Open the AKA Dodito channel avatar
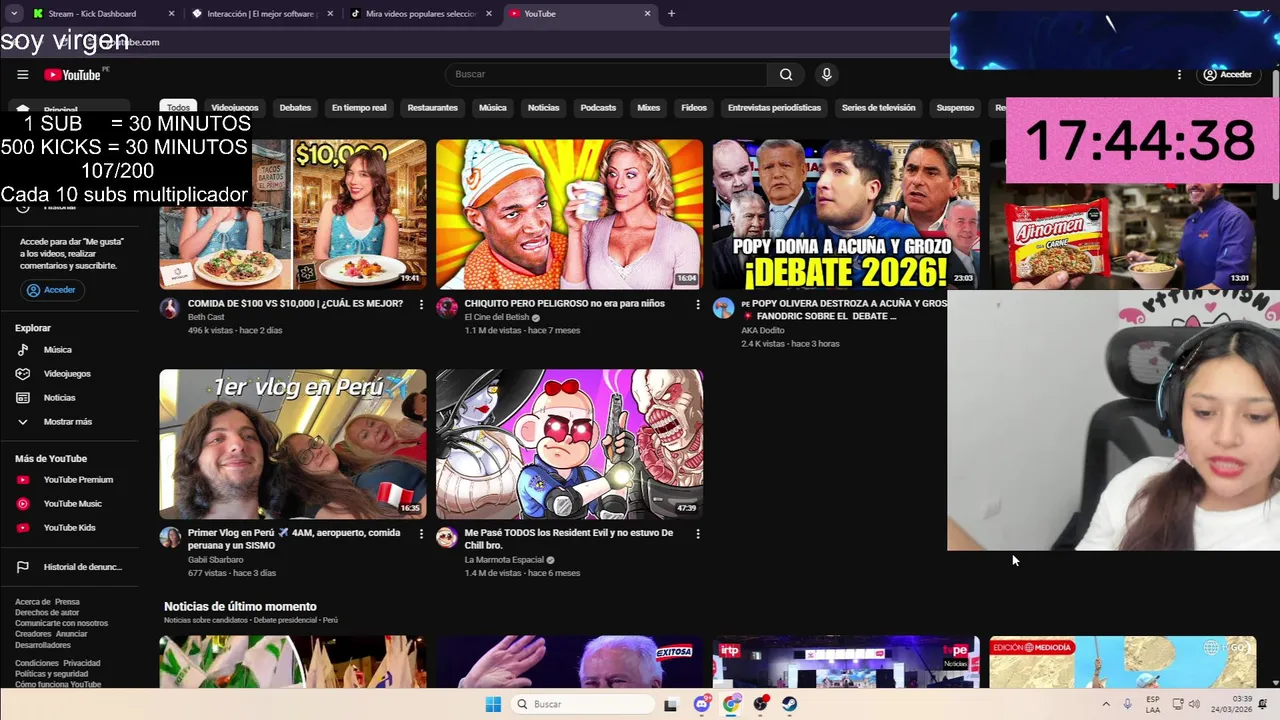Screen dimensions: 1280x720 point(723,308)
